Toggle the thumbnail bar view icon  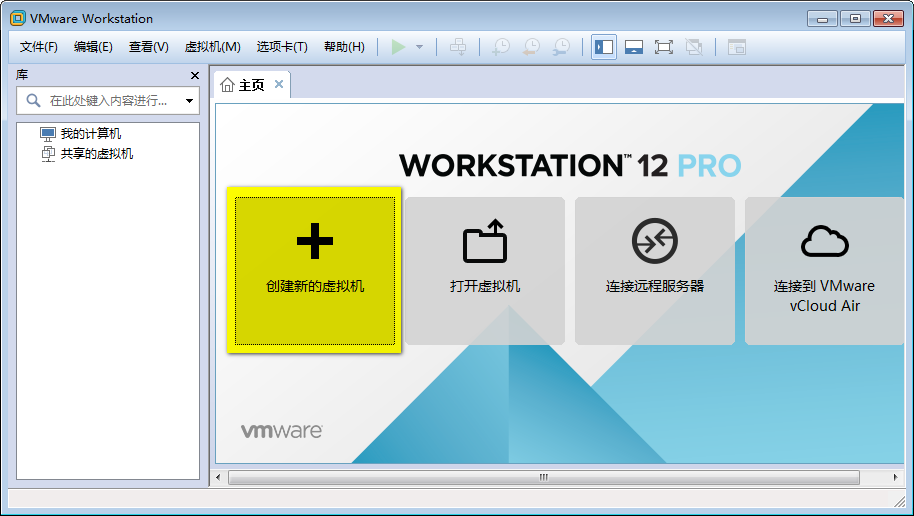[634, 47]
